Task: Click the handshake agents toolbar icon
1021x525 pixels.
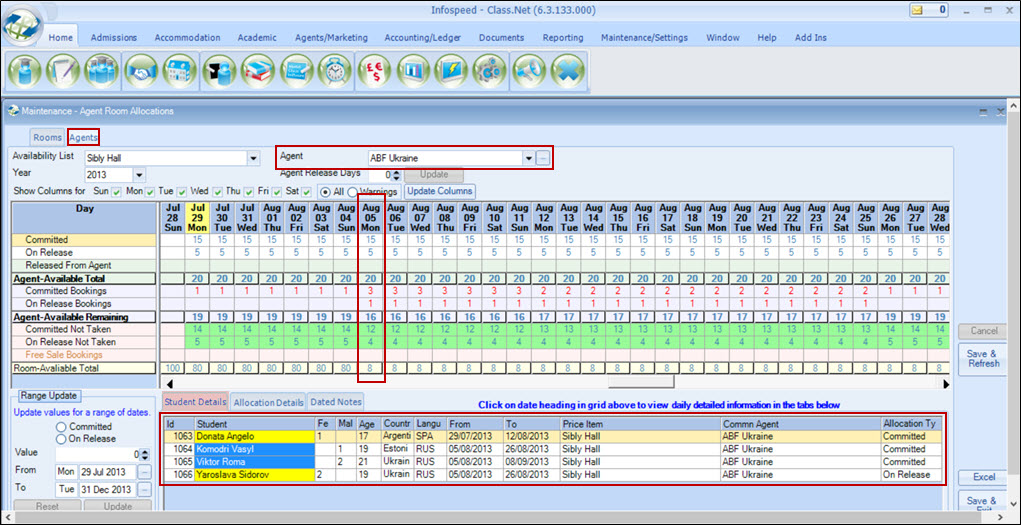Action: coord(140,72)
